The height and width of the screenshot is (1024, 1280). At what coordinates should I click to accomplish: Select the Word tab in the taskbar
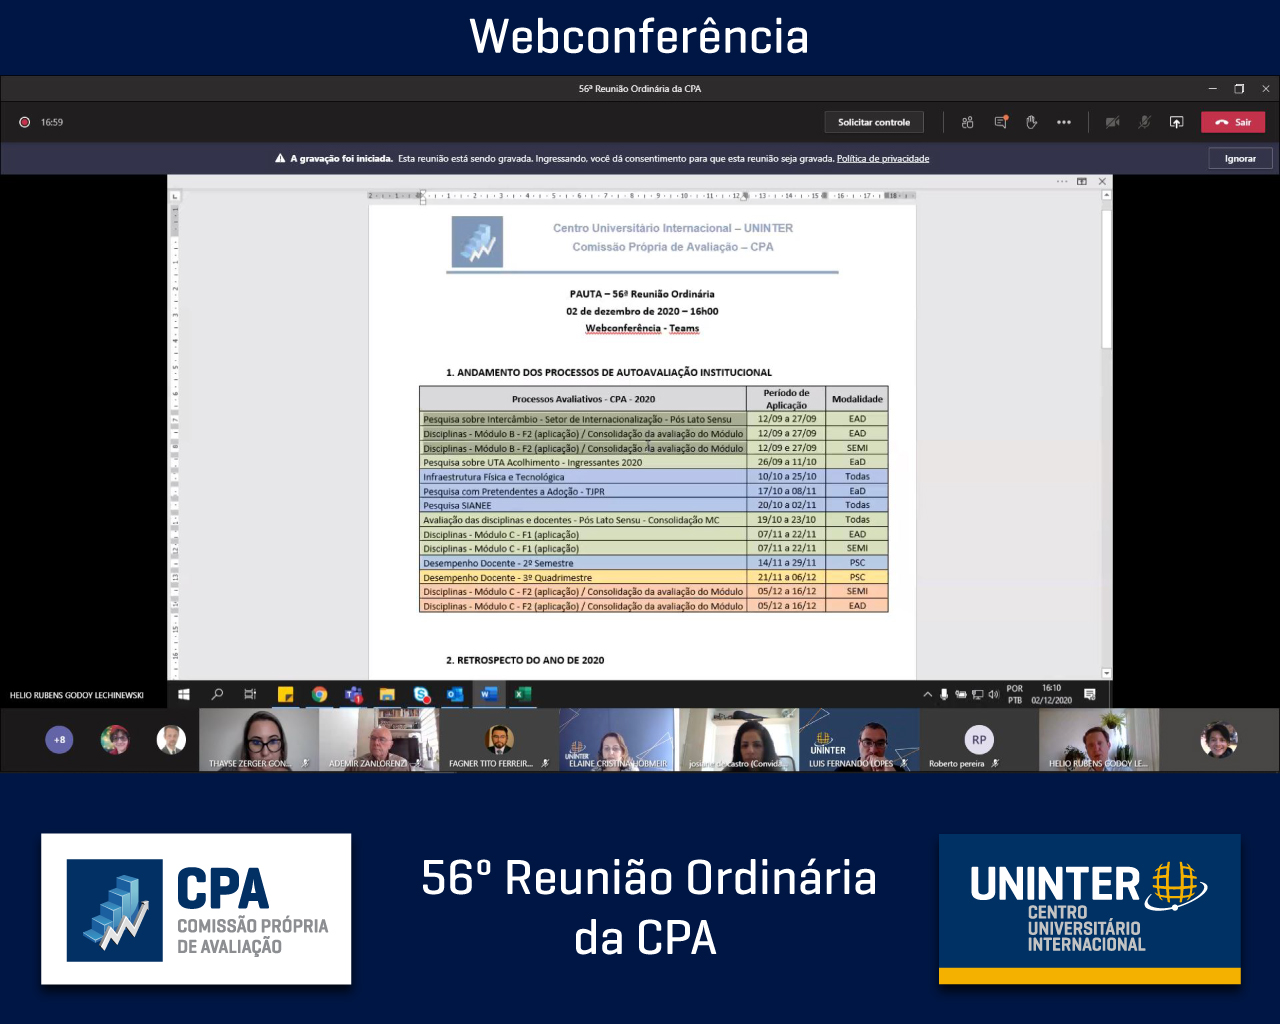pos(489,694)
